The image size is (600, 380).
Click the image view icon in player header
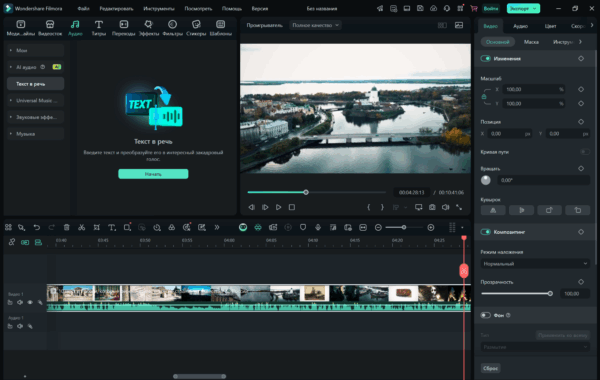pyautogui.click(x=459, y=25)
